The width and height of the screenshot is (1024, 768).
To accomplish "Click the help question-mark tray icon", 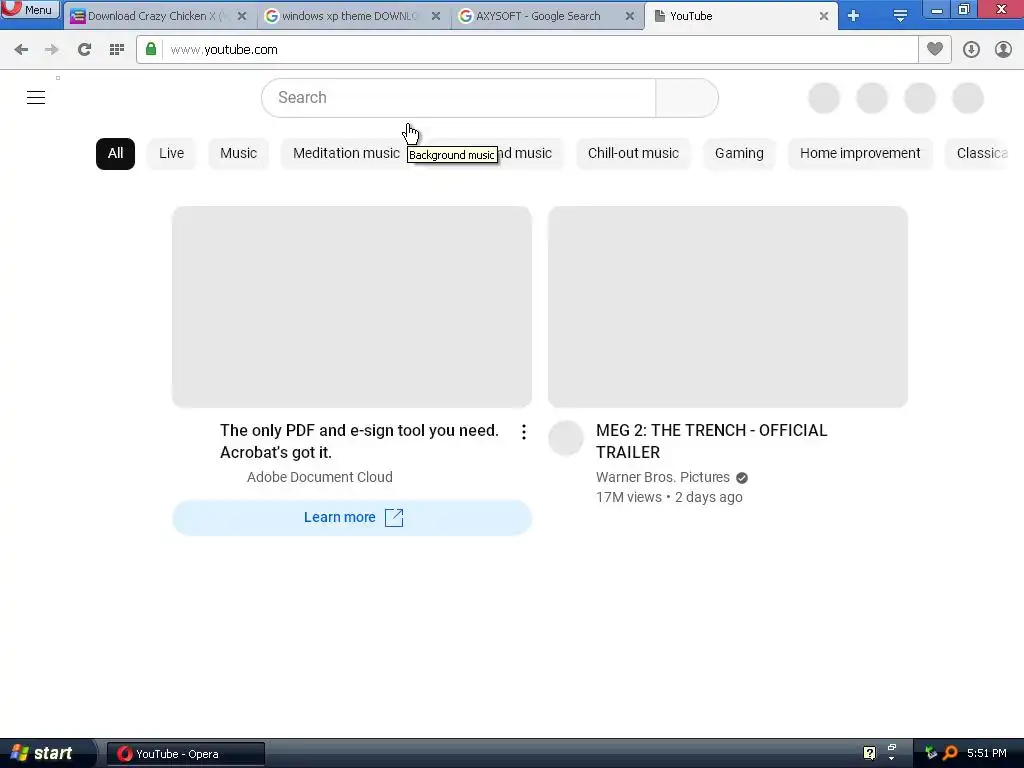I will pyautogui.click(x=869, y=753).
